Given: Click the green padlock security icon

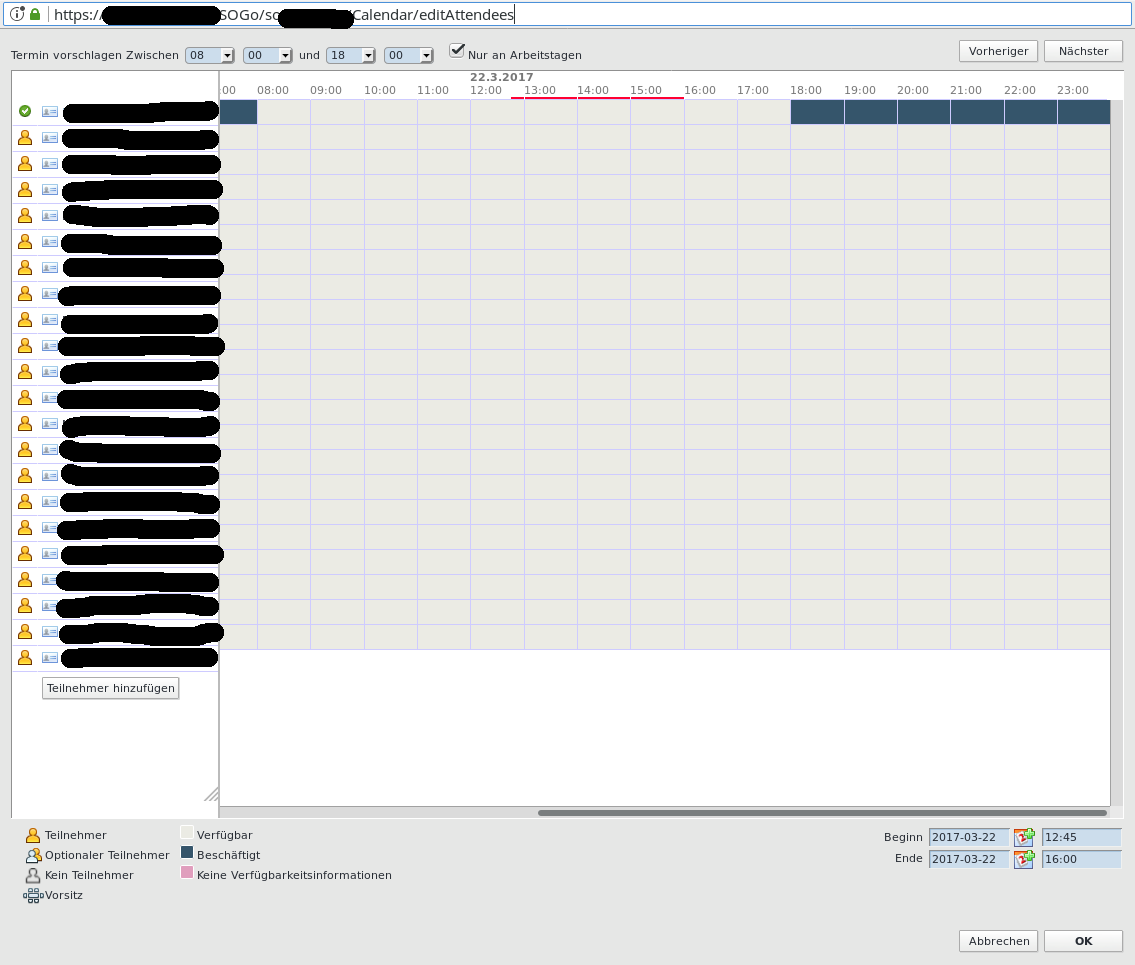Looking at the screenshot, I should pos(35,14).
